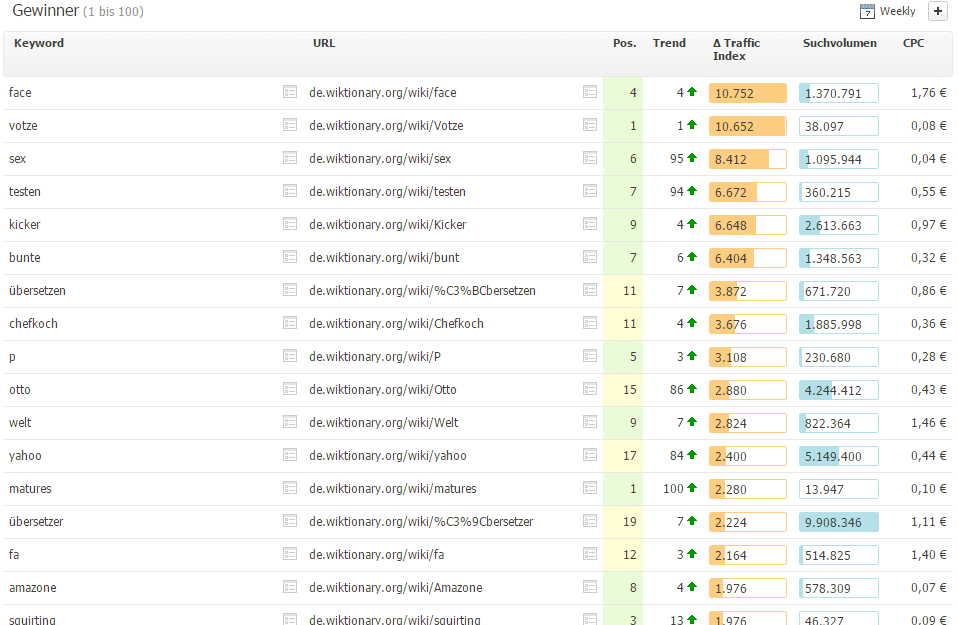
Task: Click the icon beside the de.wiktionary.org/wiki/Chefkoch URL
Action: tap(590, 323)
